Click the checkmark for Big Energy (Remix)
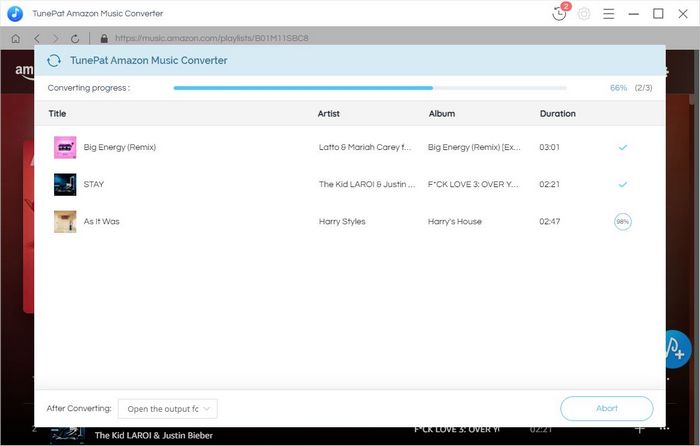The height and width of the screenshot is (446, 700). click(623, 147)
